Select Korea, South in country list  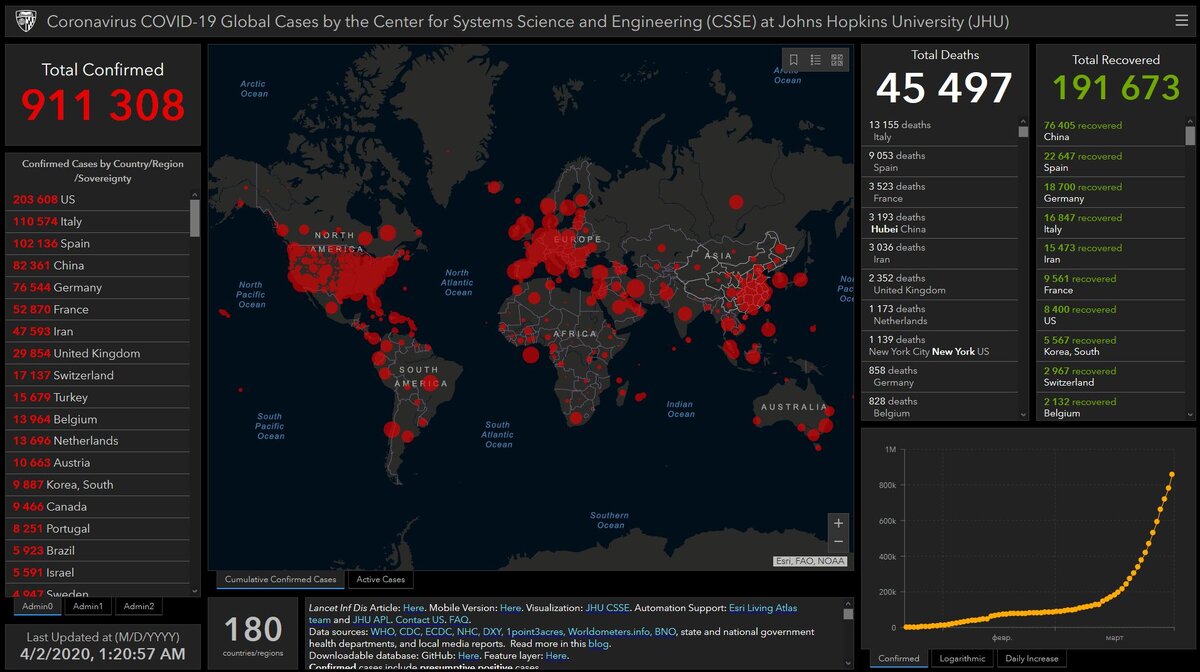coord(97,485)
